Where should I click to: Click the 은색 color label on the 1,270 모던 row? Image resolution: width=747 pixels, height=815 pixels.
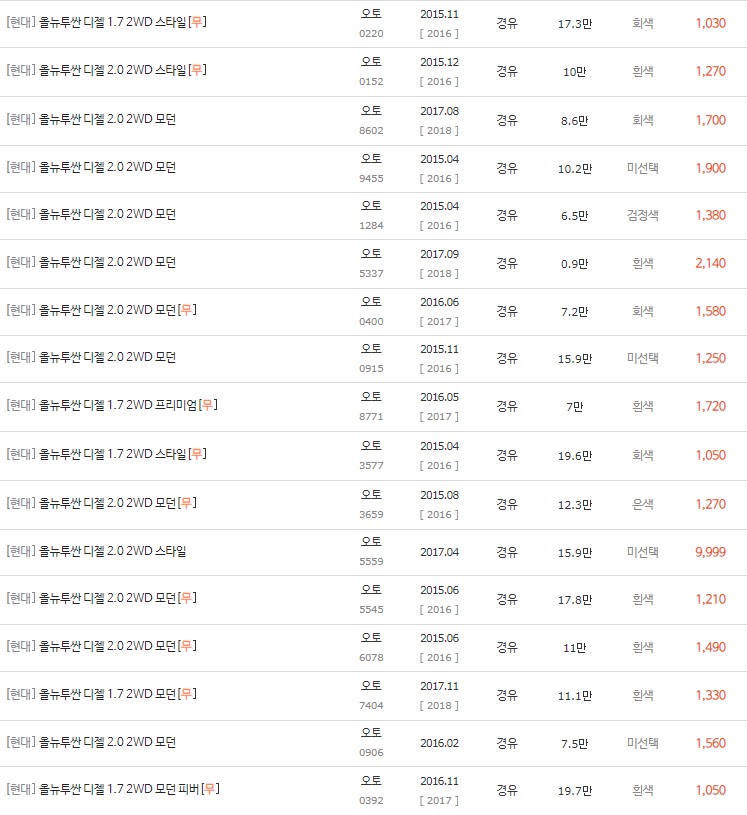pos(642,503)
